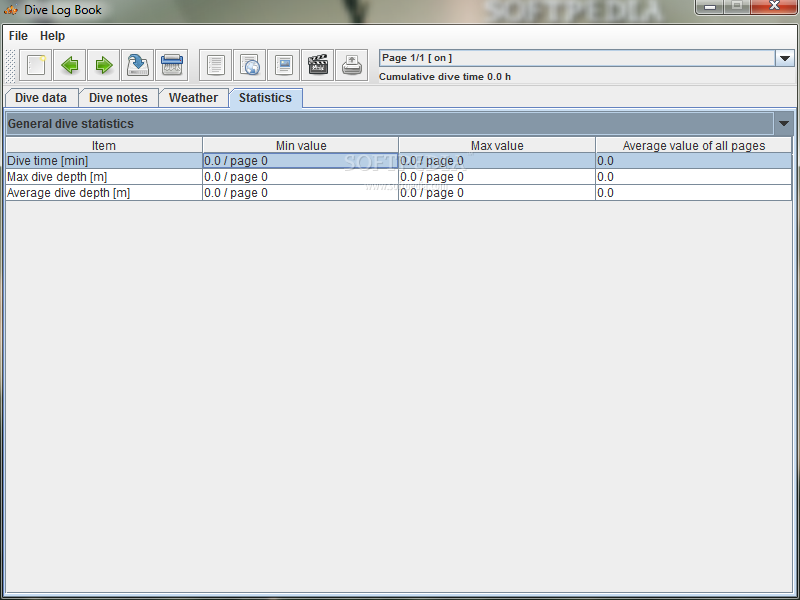The height and width of the screenshot is (600, 800).
Task: Click the Max value column header
Action: pyautogui.click(x=497, y=145)
